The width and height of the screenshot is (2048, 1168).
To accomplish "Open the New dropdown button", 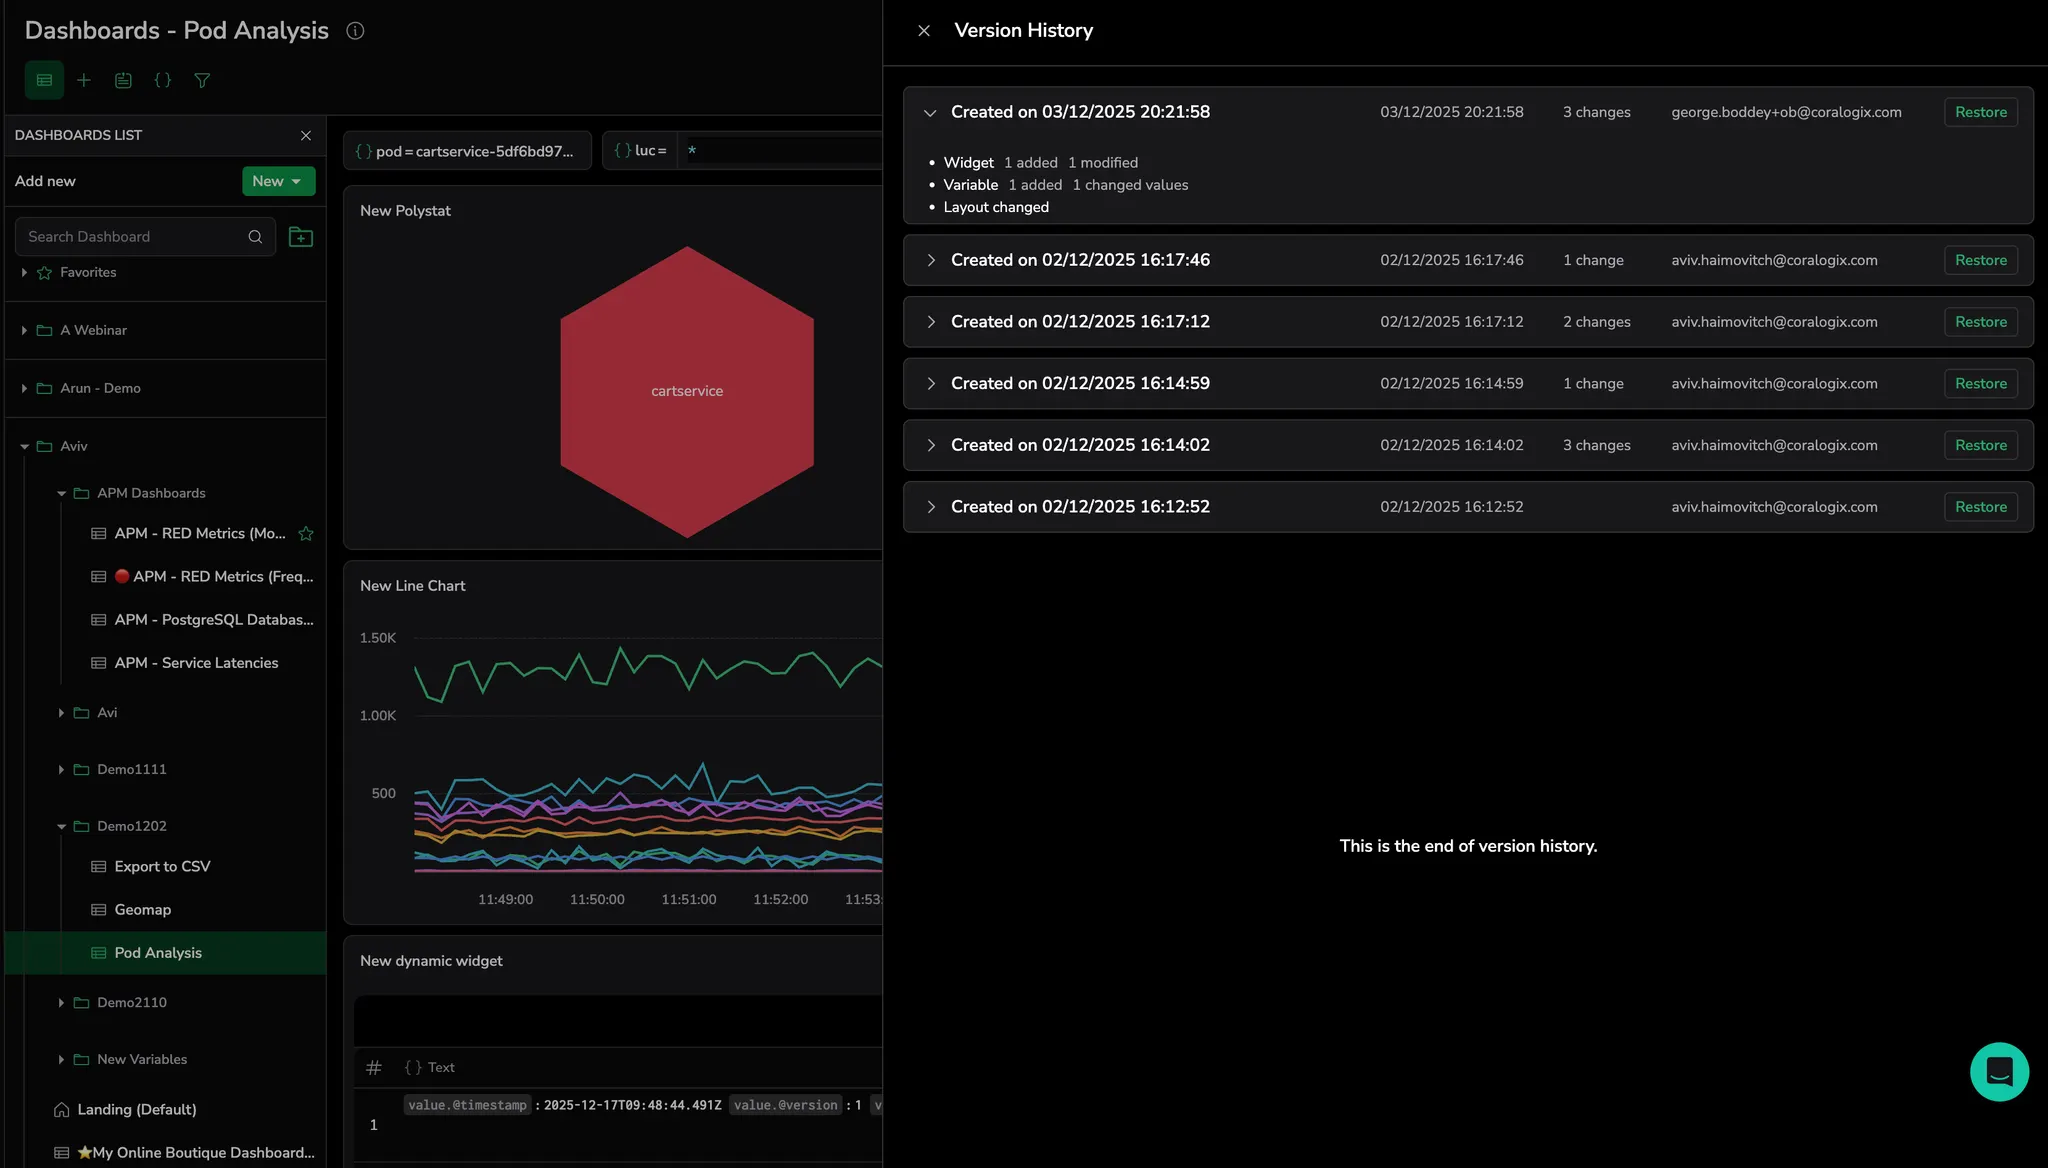I will point(278,181).
